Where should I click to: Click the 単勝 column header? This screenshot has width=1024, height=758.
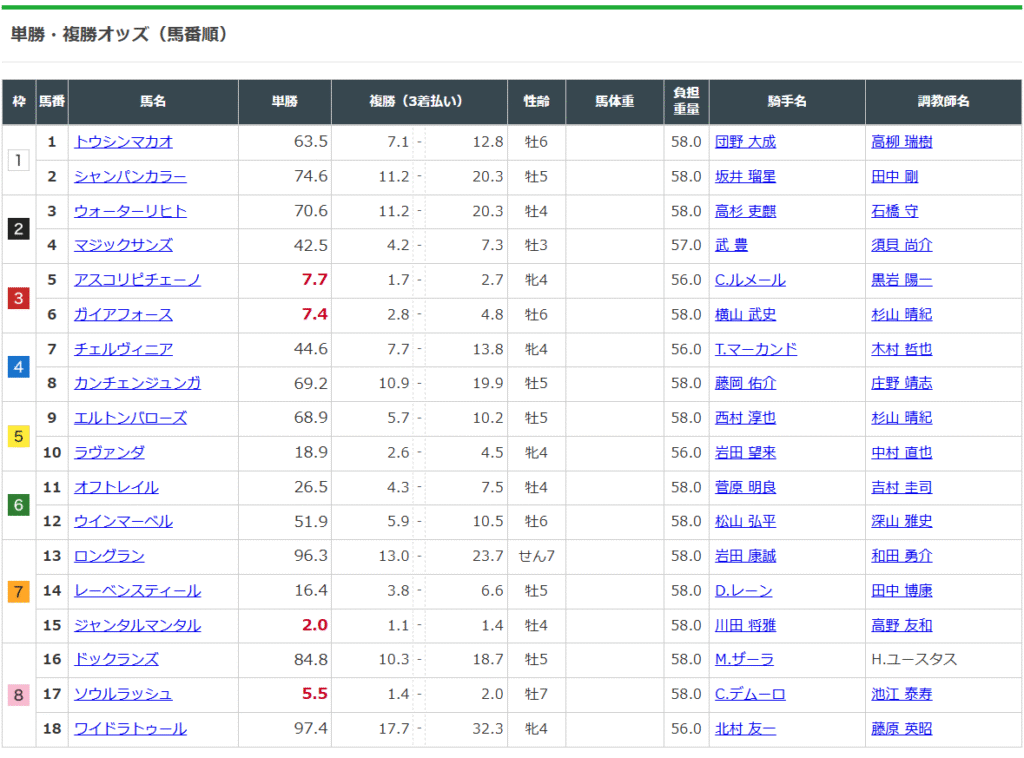(x=285, y=102)
